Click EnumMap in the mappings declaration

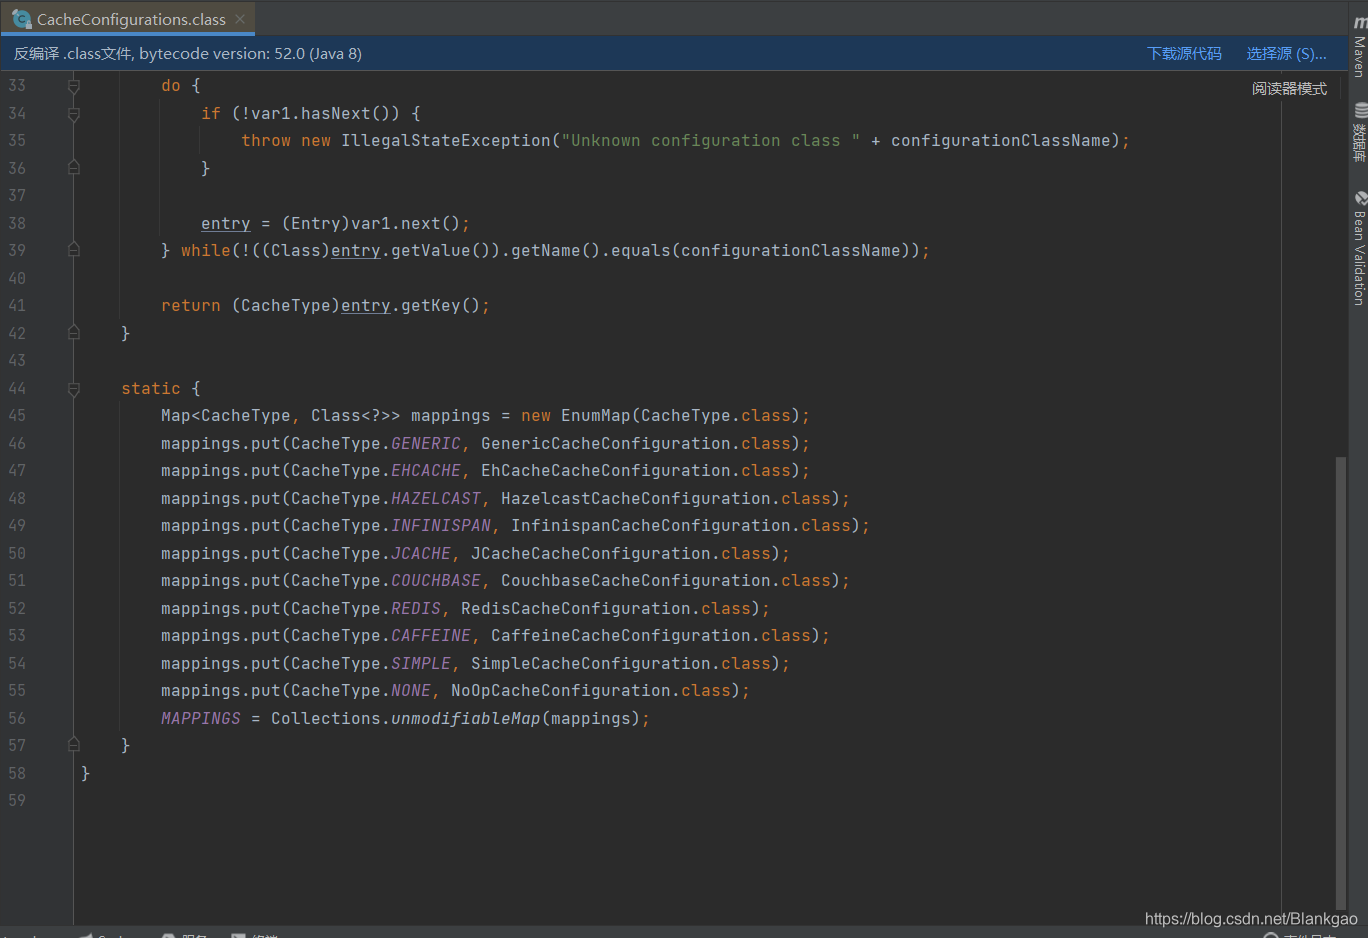click(596, 416)
